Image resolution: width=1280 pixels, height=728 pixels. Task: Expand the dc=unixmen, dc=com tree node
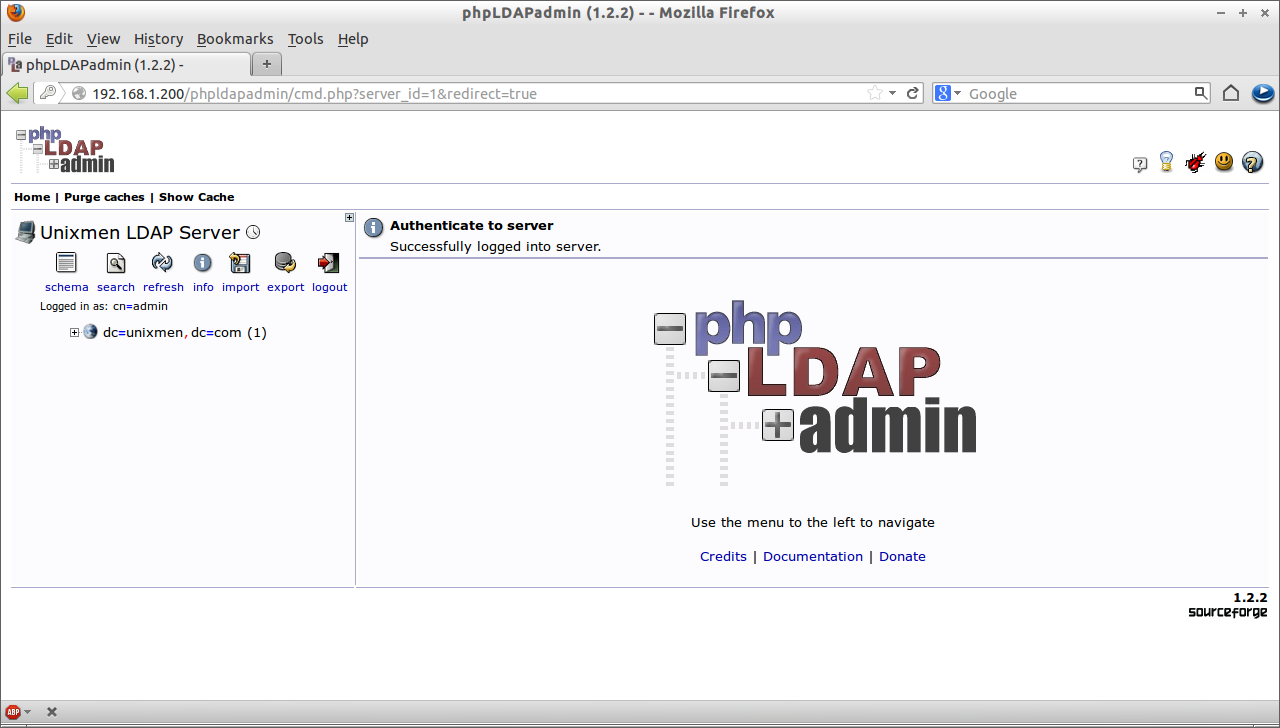[x=74, y=333]
